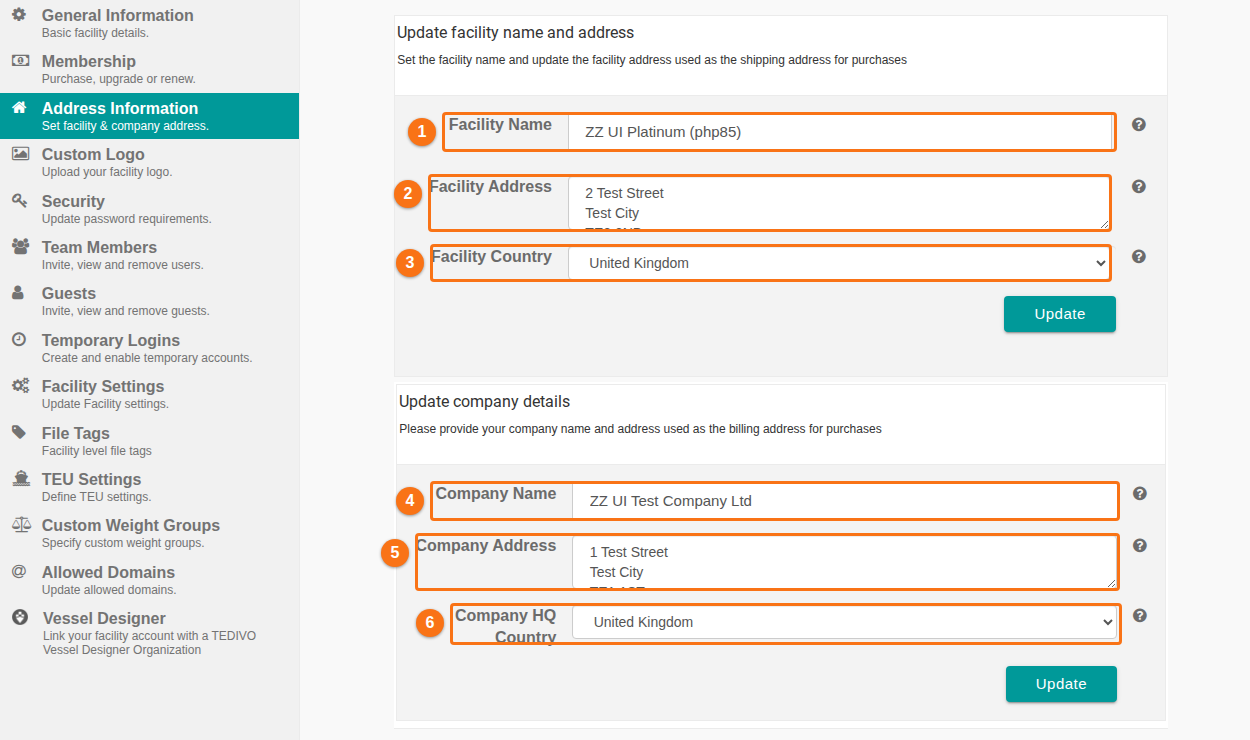Screen dimensions: 1250x740
Task: Click into the Company Address textarea
Action: point(844,562)
